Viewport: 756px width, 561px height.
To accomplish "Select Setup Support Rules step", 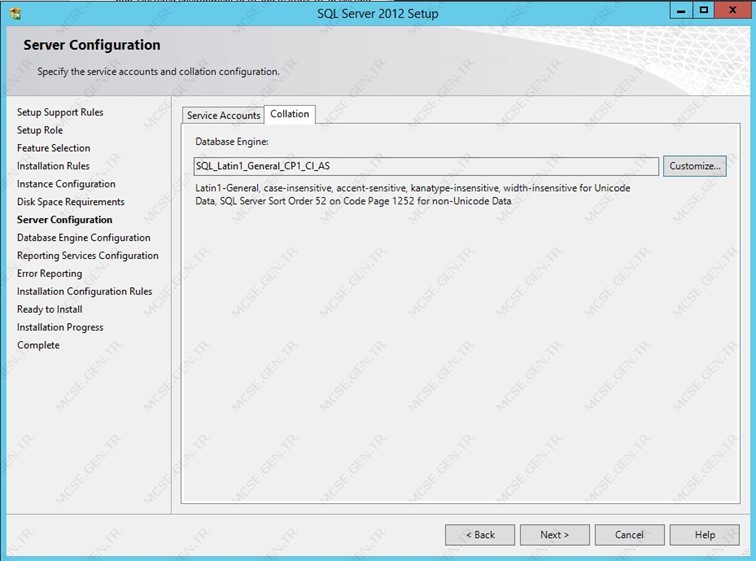I will tap(60, 112).
